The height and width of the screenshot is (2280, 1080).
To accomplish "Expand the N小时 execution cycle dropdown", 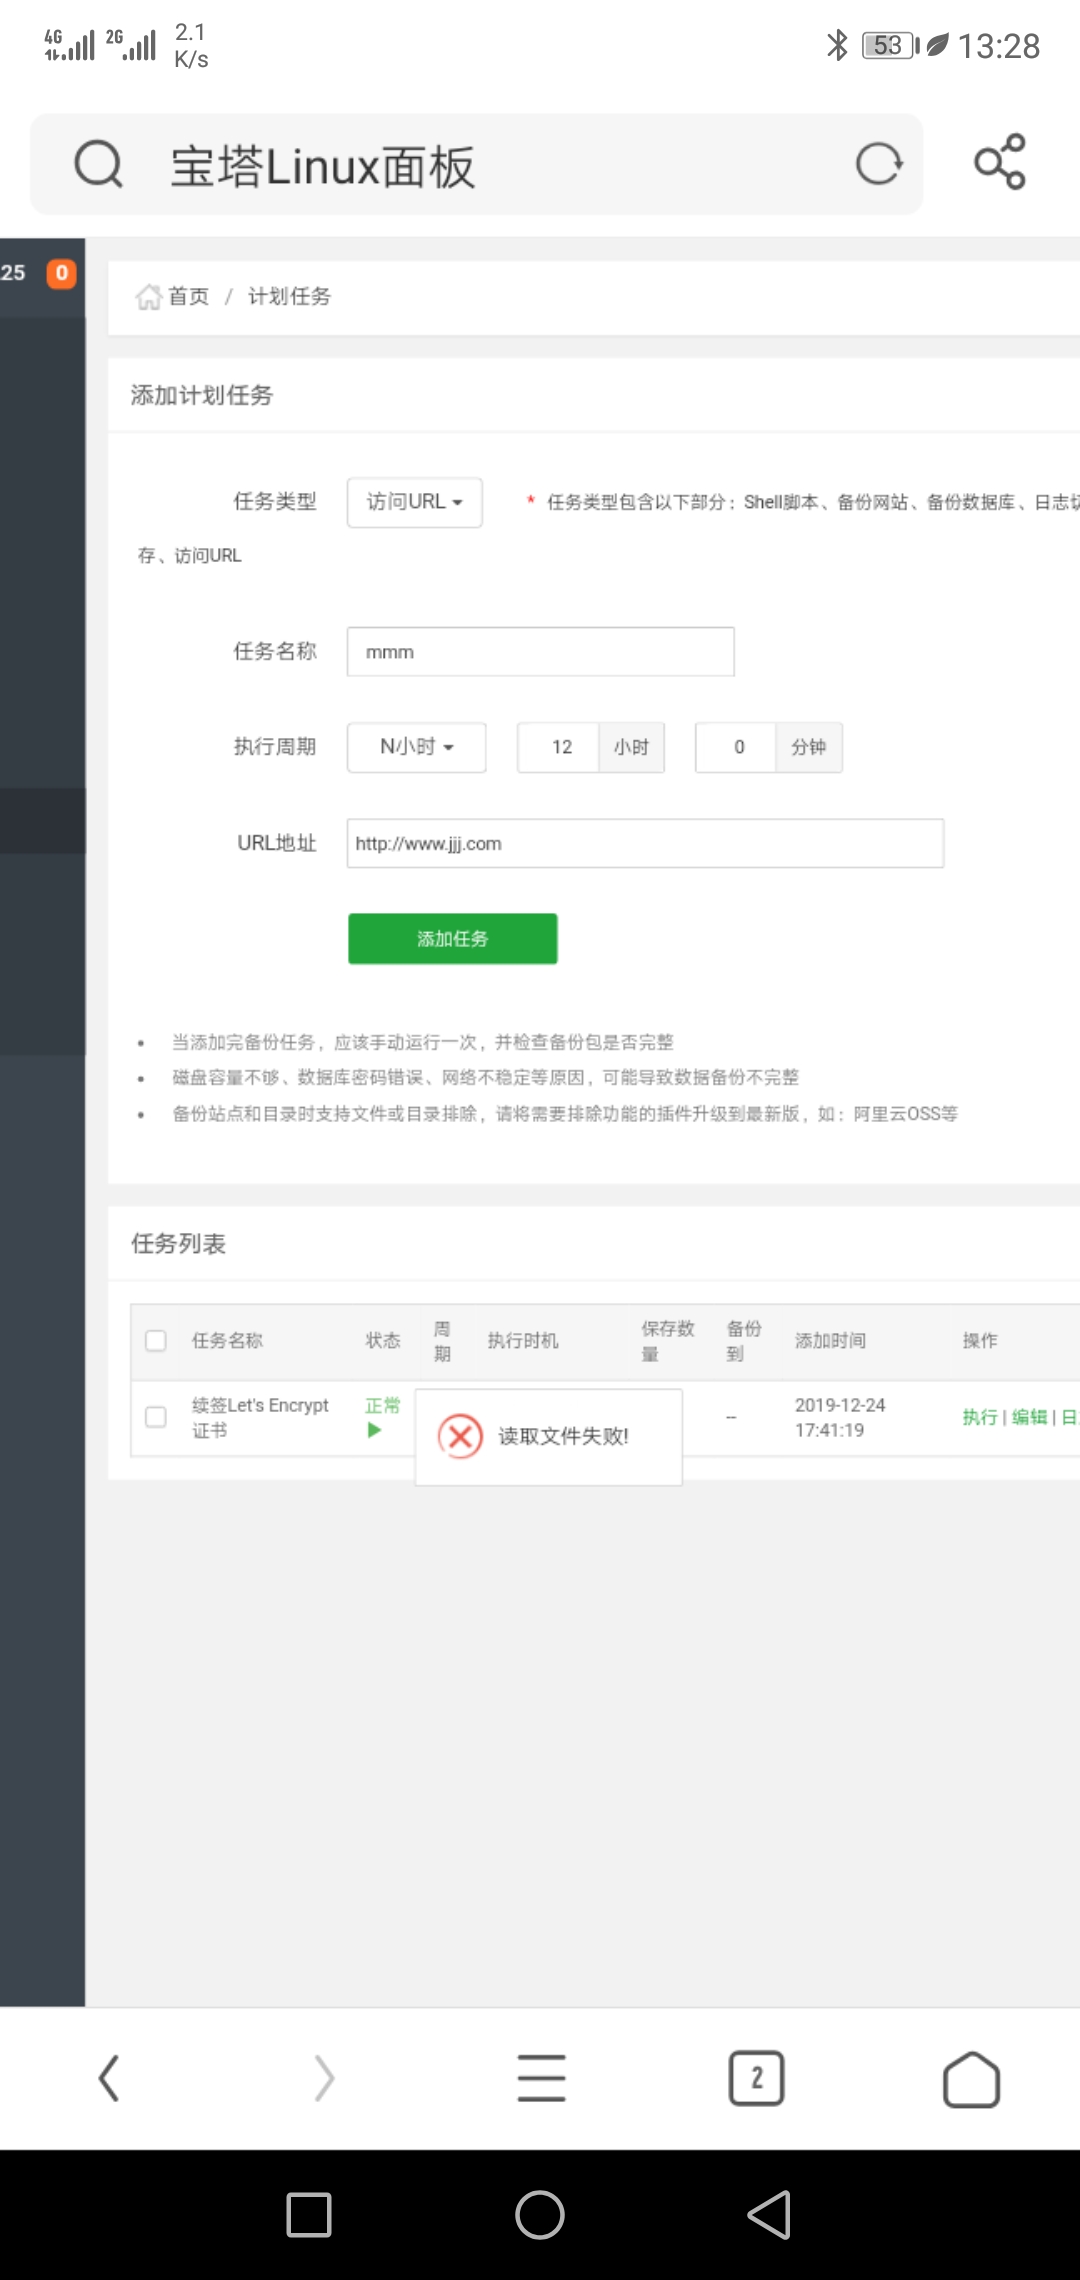I will [416, 747].
